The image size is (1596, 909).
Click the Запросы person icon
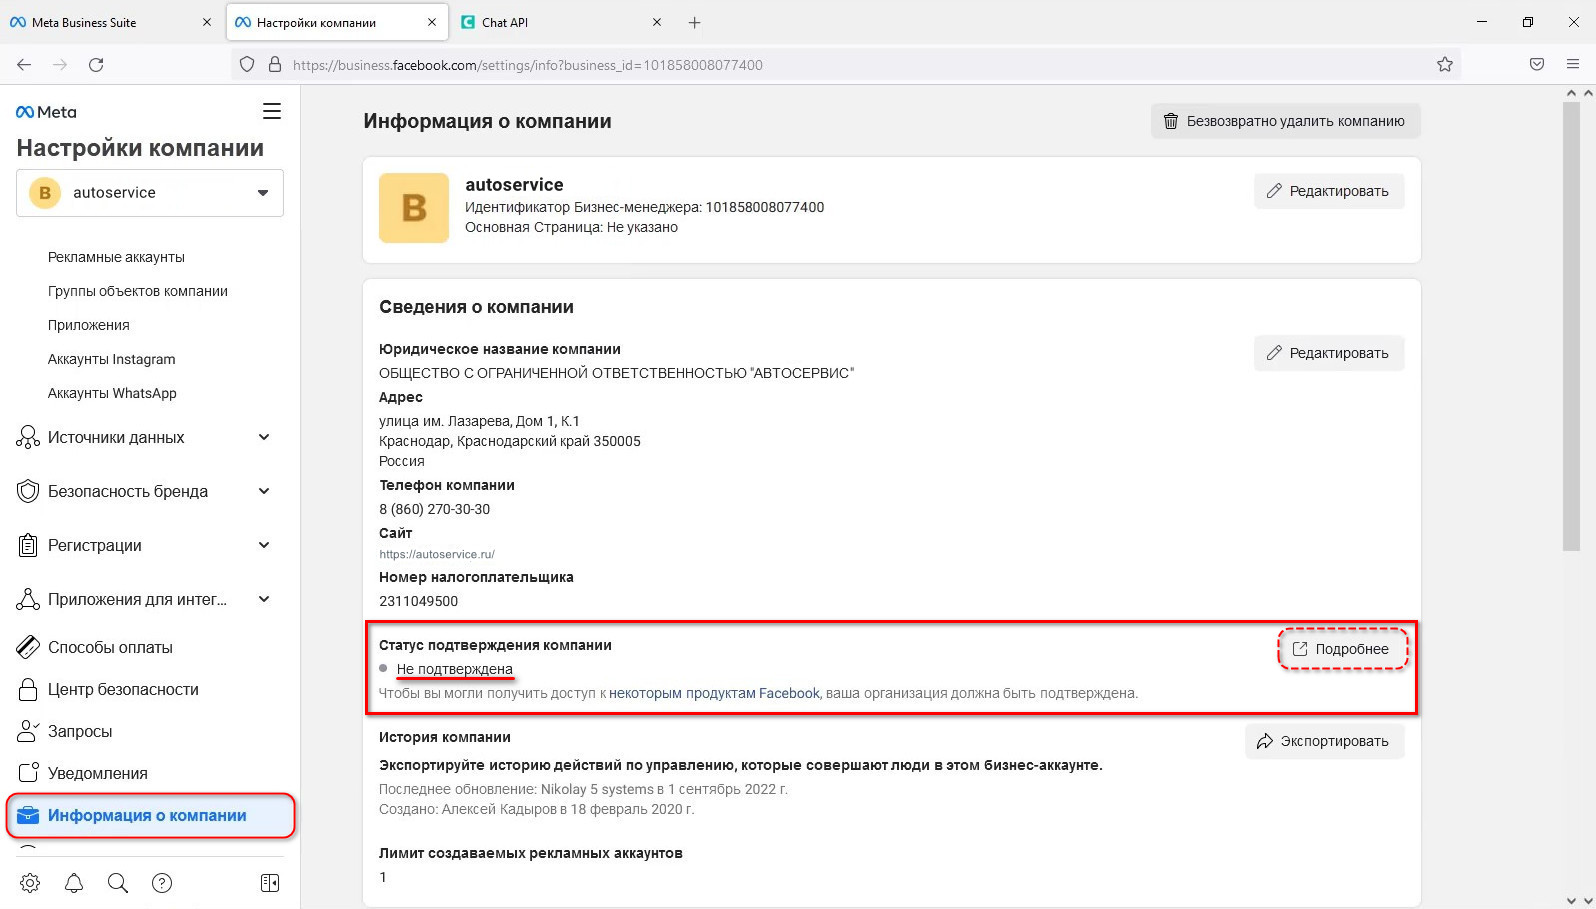[x=28, y=731]
